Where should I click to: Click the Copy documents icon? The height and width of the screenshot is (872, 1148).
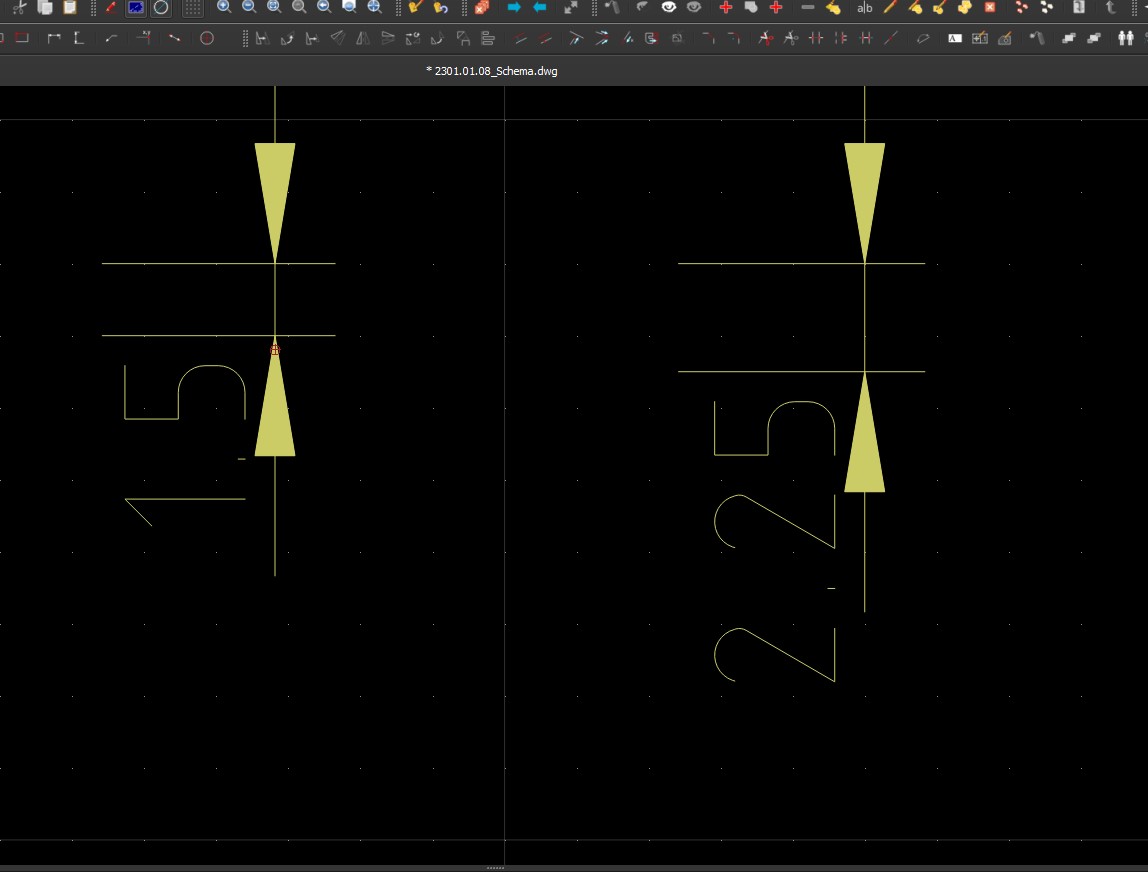(44, 7)
